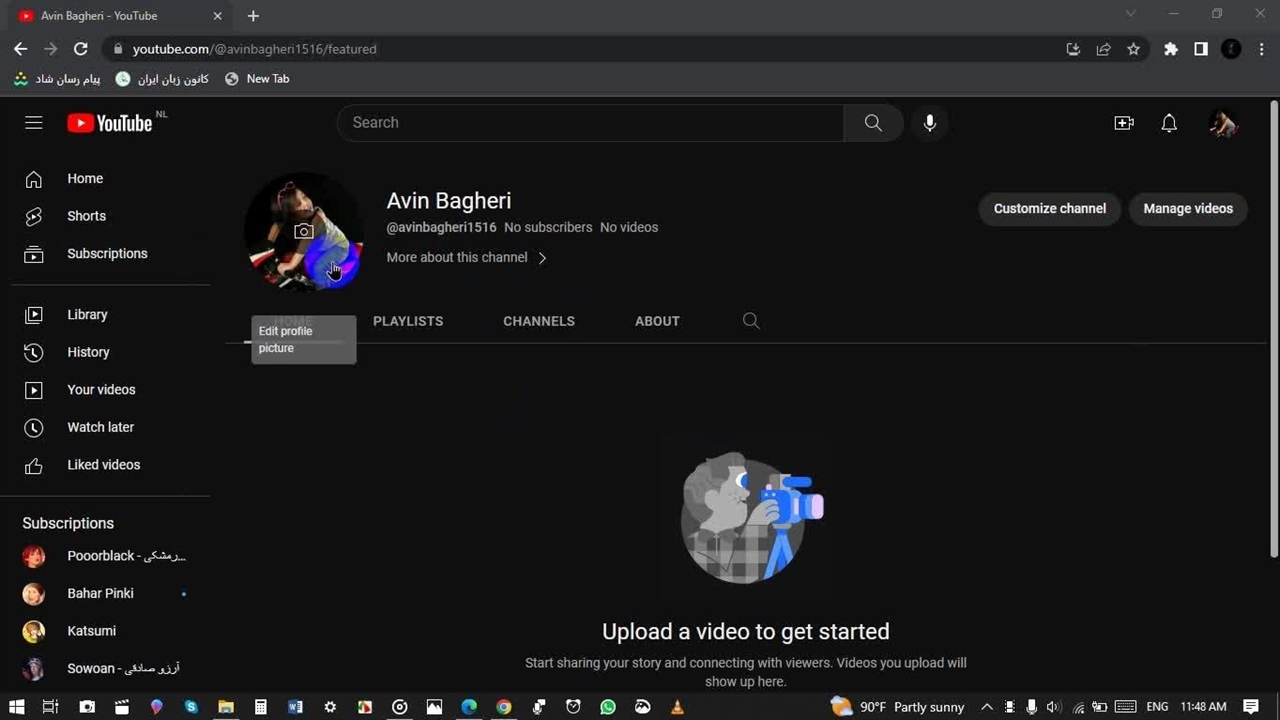Open YouTube search by voice

point(929,122)
